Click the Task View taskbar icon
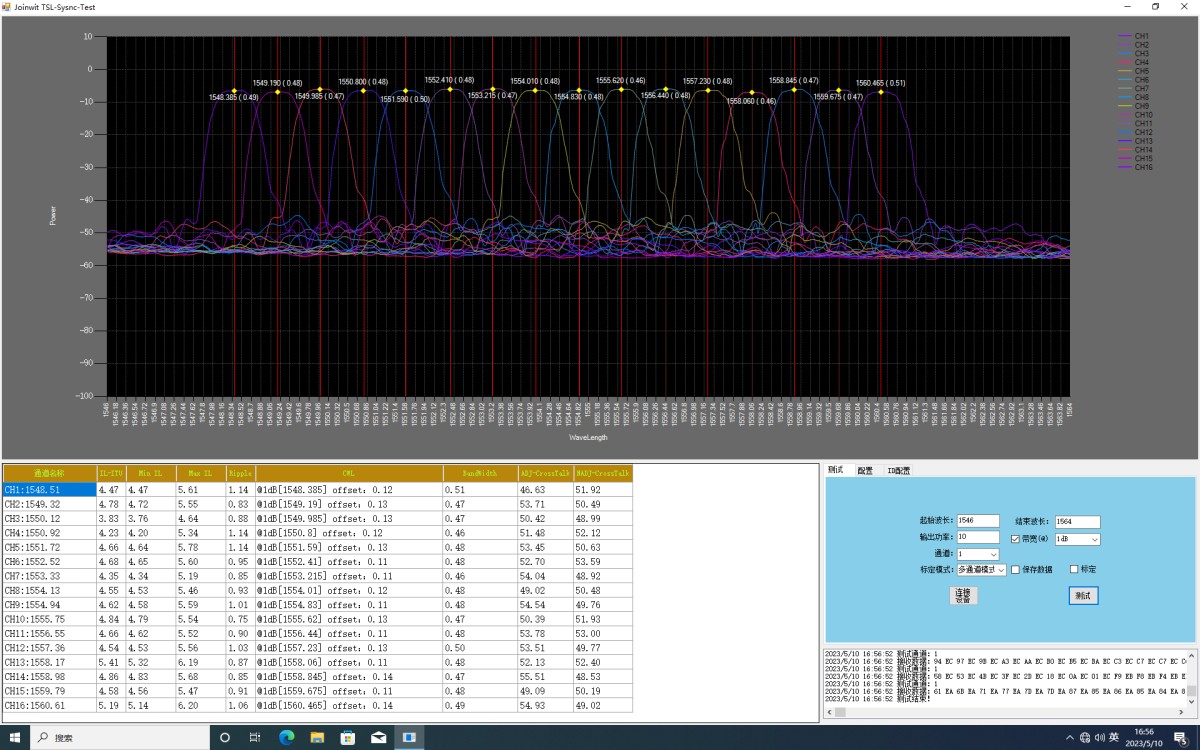Viewport: 1200px width, 750px height. pos(255,737)
